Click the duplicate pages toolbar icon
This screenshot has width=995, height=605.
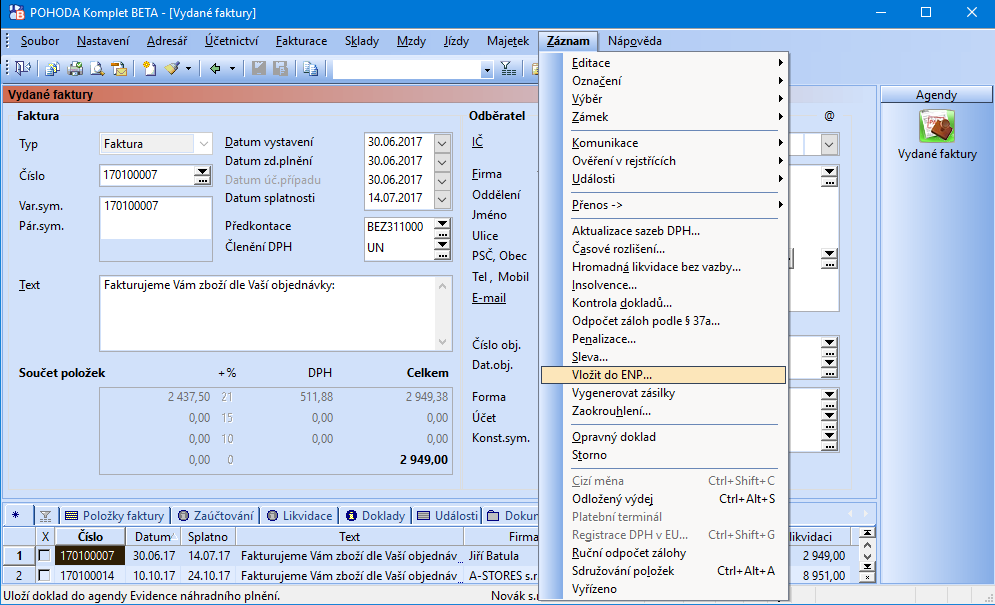pos(310,68)
